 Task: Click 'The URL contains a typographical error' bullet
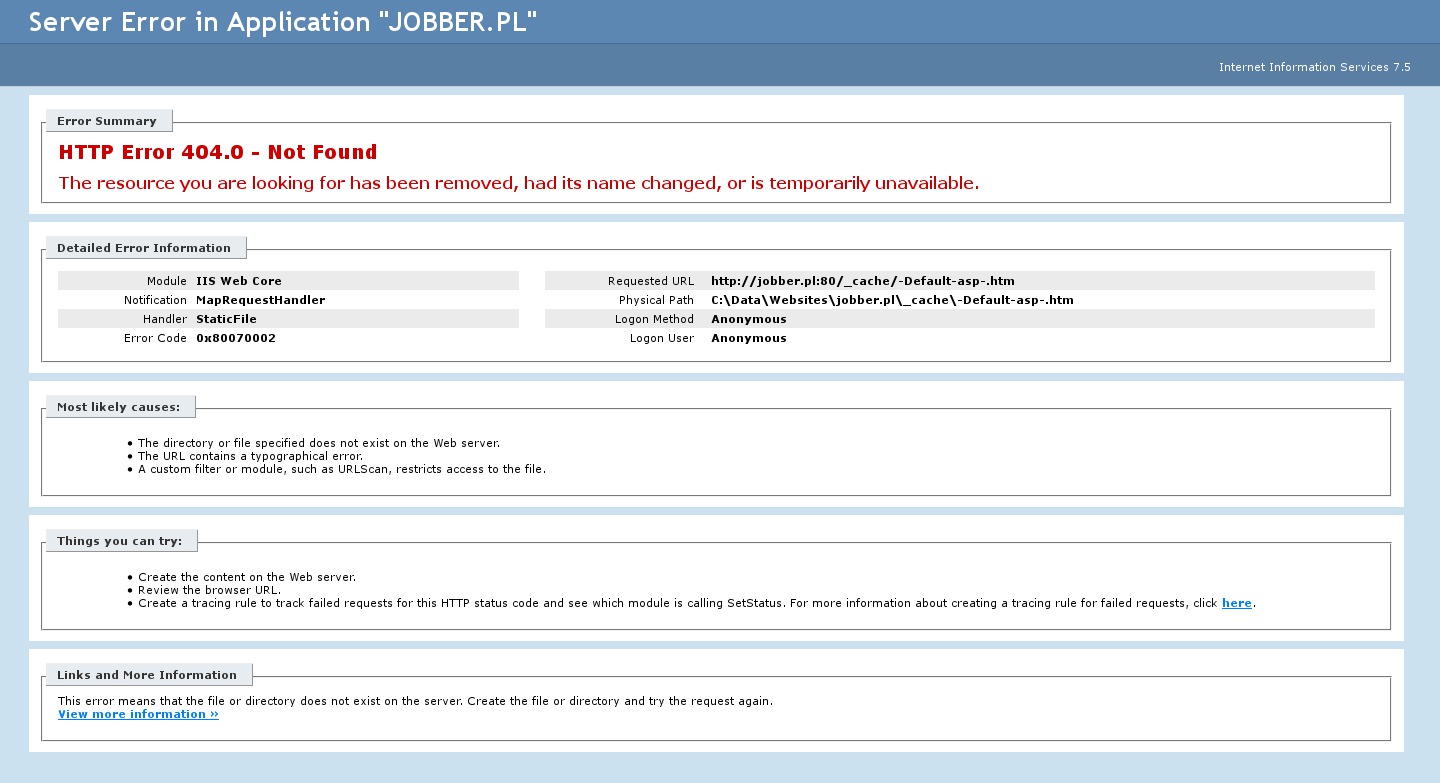pos(250,456)
